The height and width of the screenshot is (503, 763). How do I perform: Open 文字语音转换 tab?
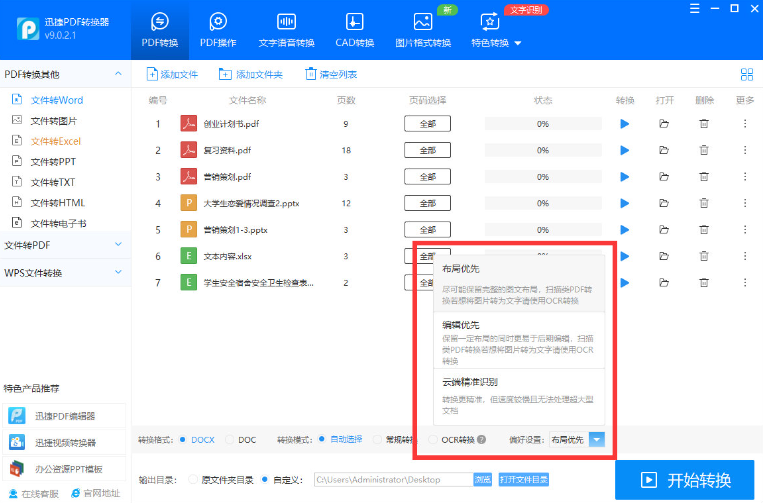point(286,30)
